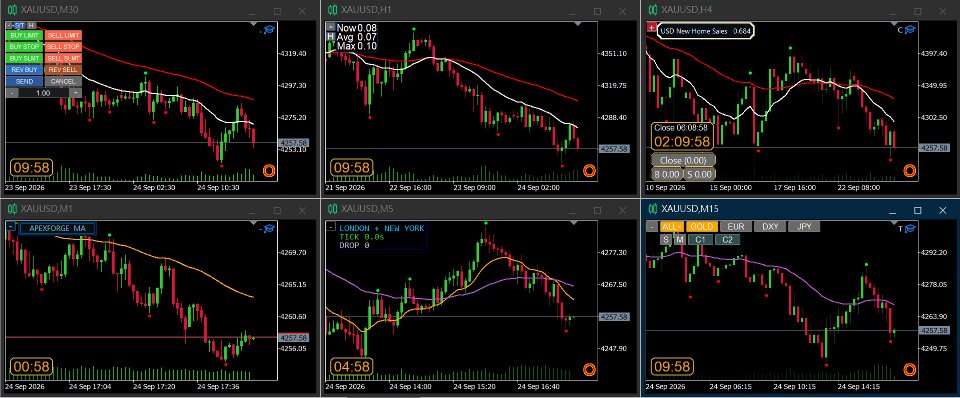Screen dimensions: 960x398
Task: Click the 09:58 countdown in H1 chart
Action: click(x=351, y=167)
